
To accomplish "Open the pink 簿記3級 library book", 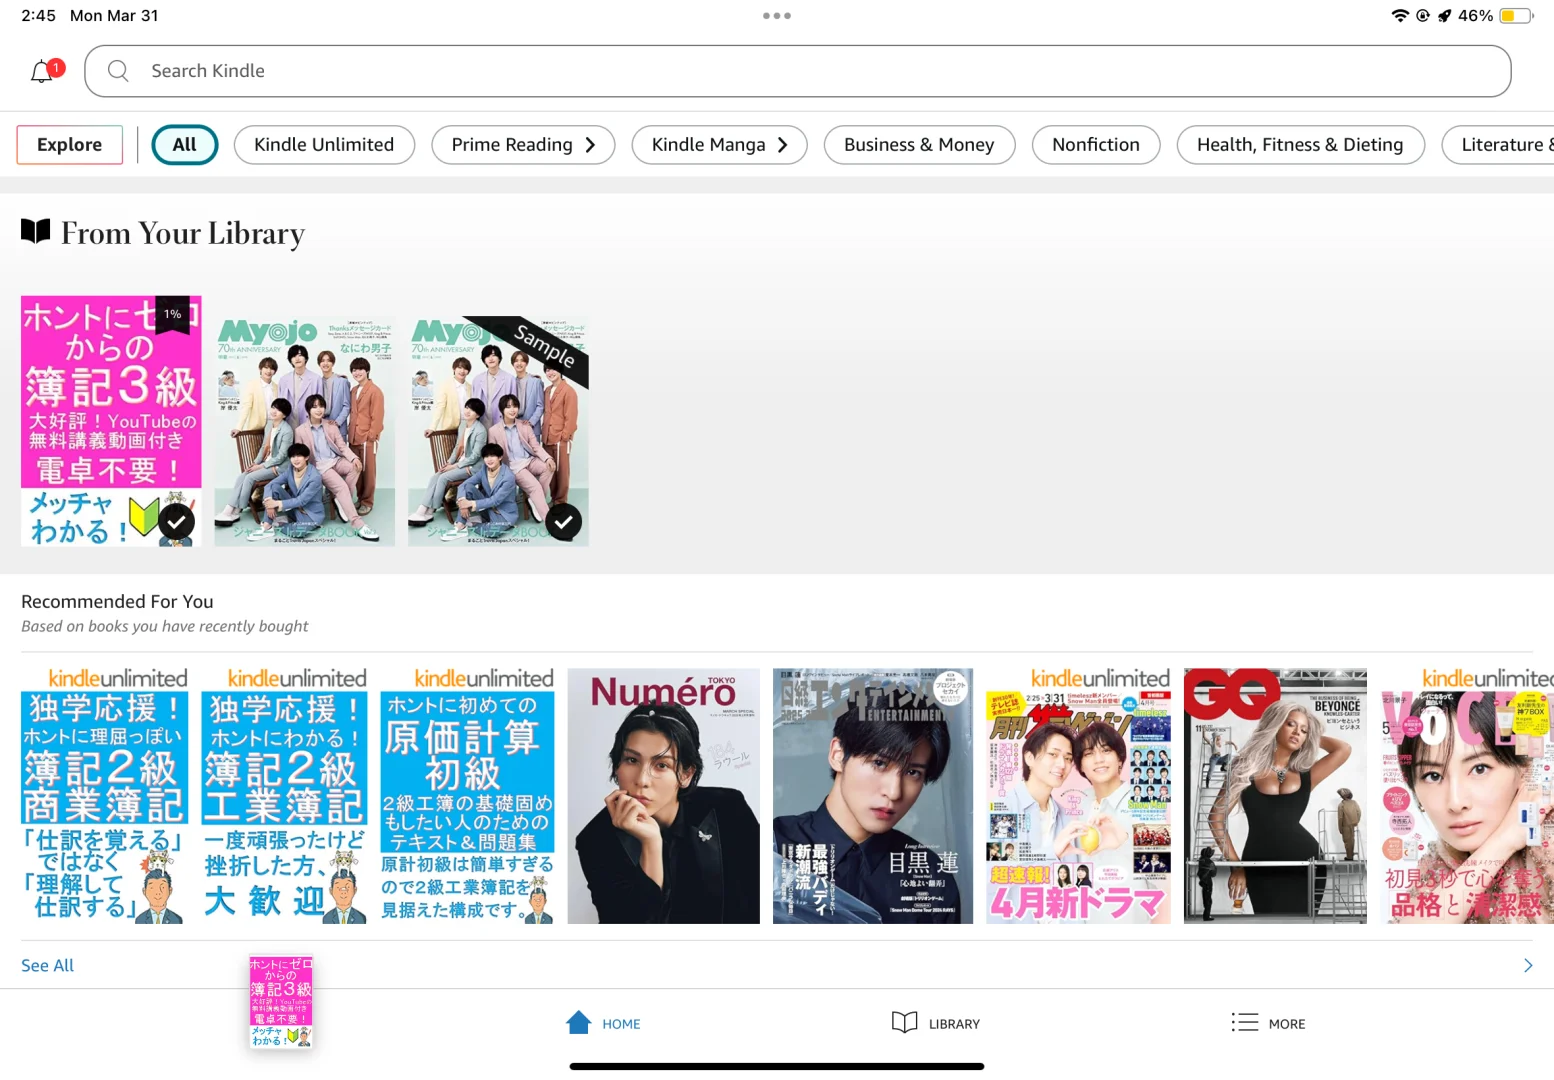I will click(x=111, y=421).
